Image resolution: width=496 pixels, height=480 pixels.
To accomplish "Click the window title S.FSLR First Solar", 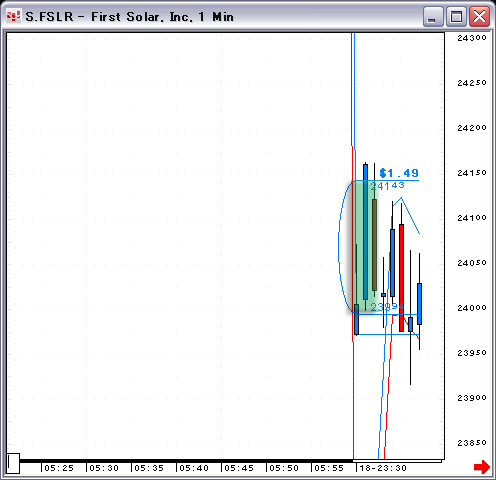I will 129,17.
